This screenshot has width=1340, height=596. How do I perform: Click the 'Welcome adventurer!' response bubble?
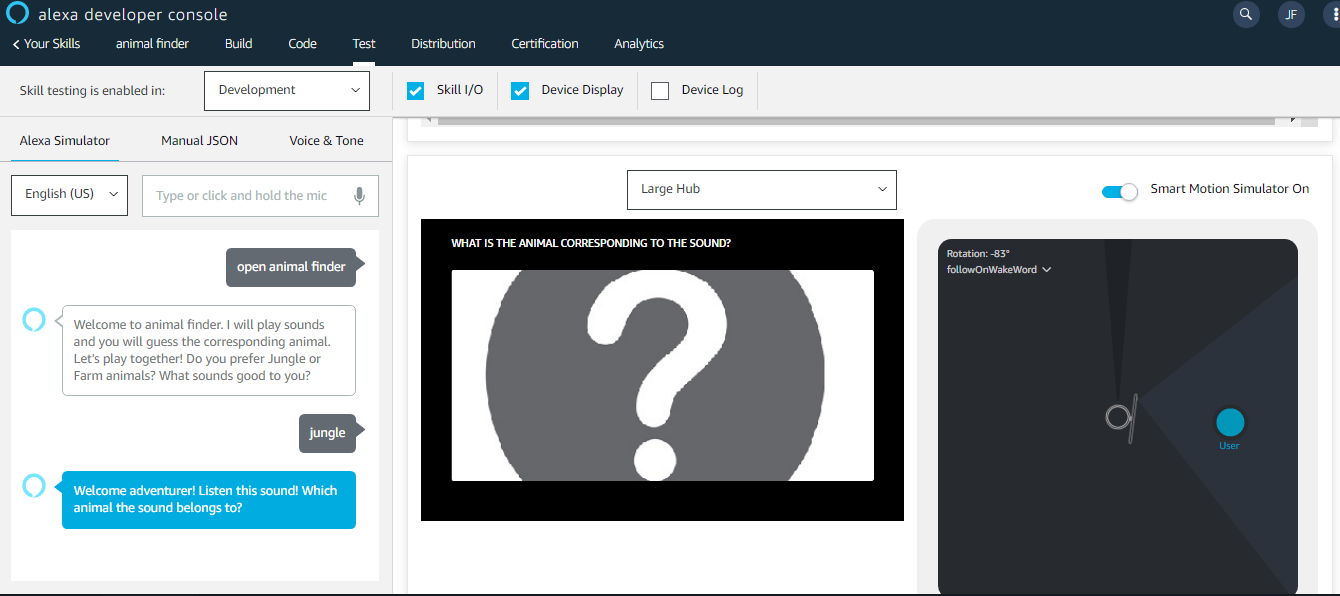click(x=209, y=500)
